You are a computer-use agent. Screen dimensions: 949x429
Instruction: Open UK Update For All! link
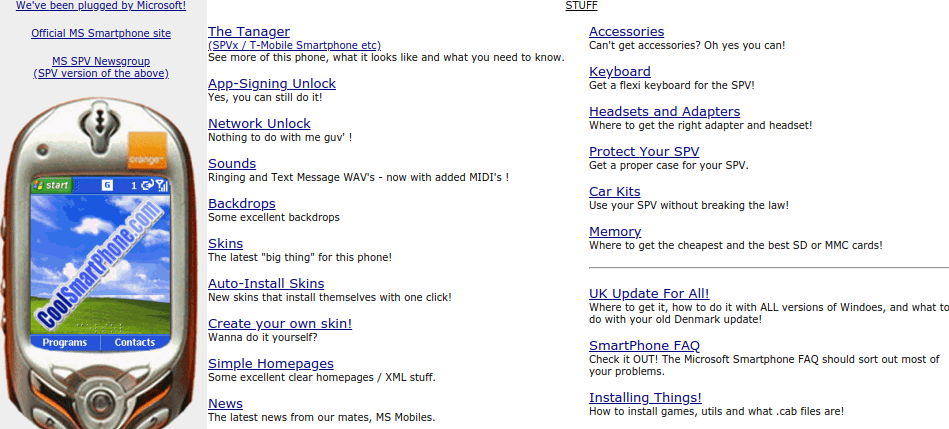click(x=649, y=293)
